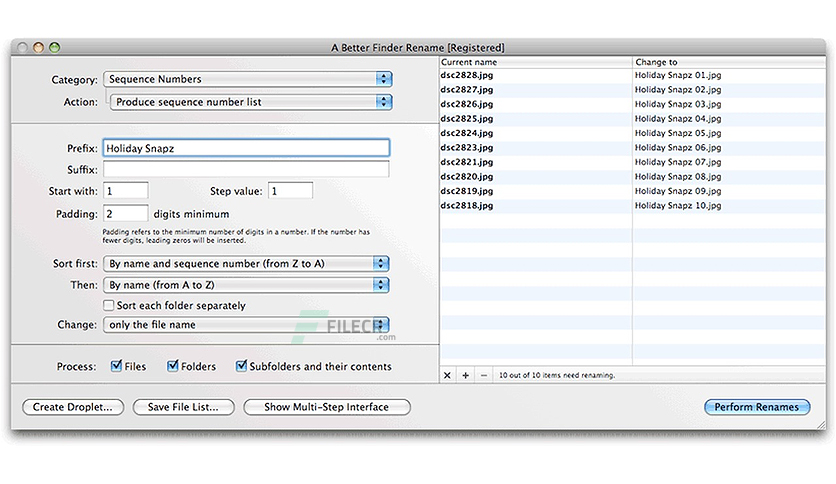Select file dsc2823.jpg
This screenshot has width=836, height=484.
pyautogui.click(x=467, y=147)
